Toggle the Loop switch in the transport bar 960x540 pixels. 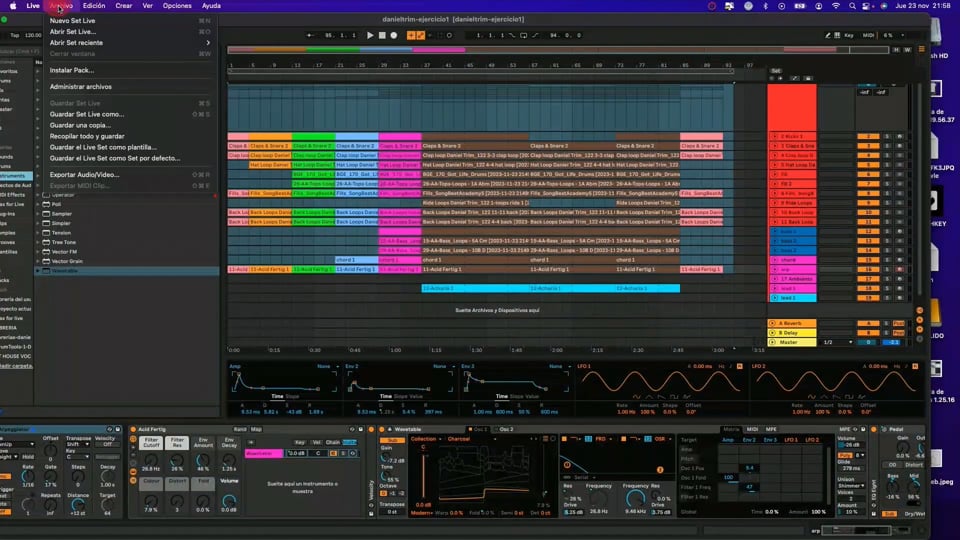click(x=523, y=36)
